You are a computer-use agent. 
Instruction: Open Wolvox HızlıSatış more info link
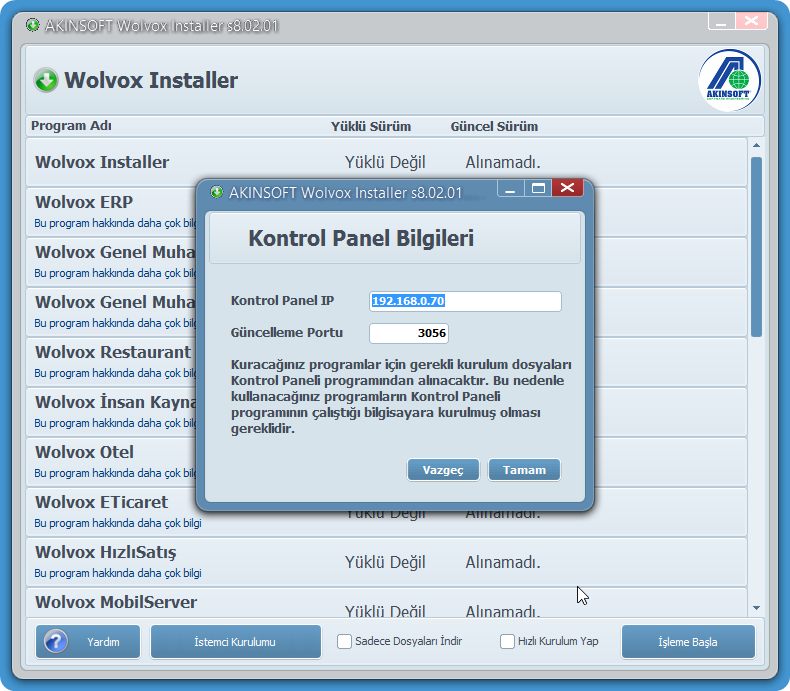tap(118, 573)
